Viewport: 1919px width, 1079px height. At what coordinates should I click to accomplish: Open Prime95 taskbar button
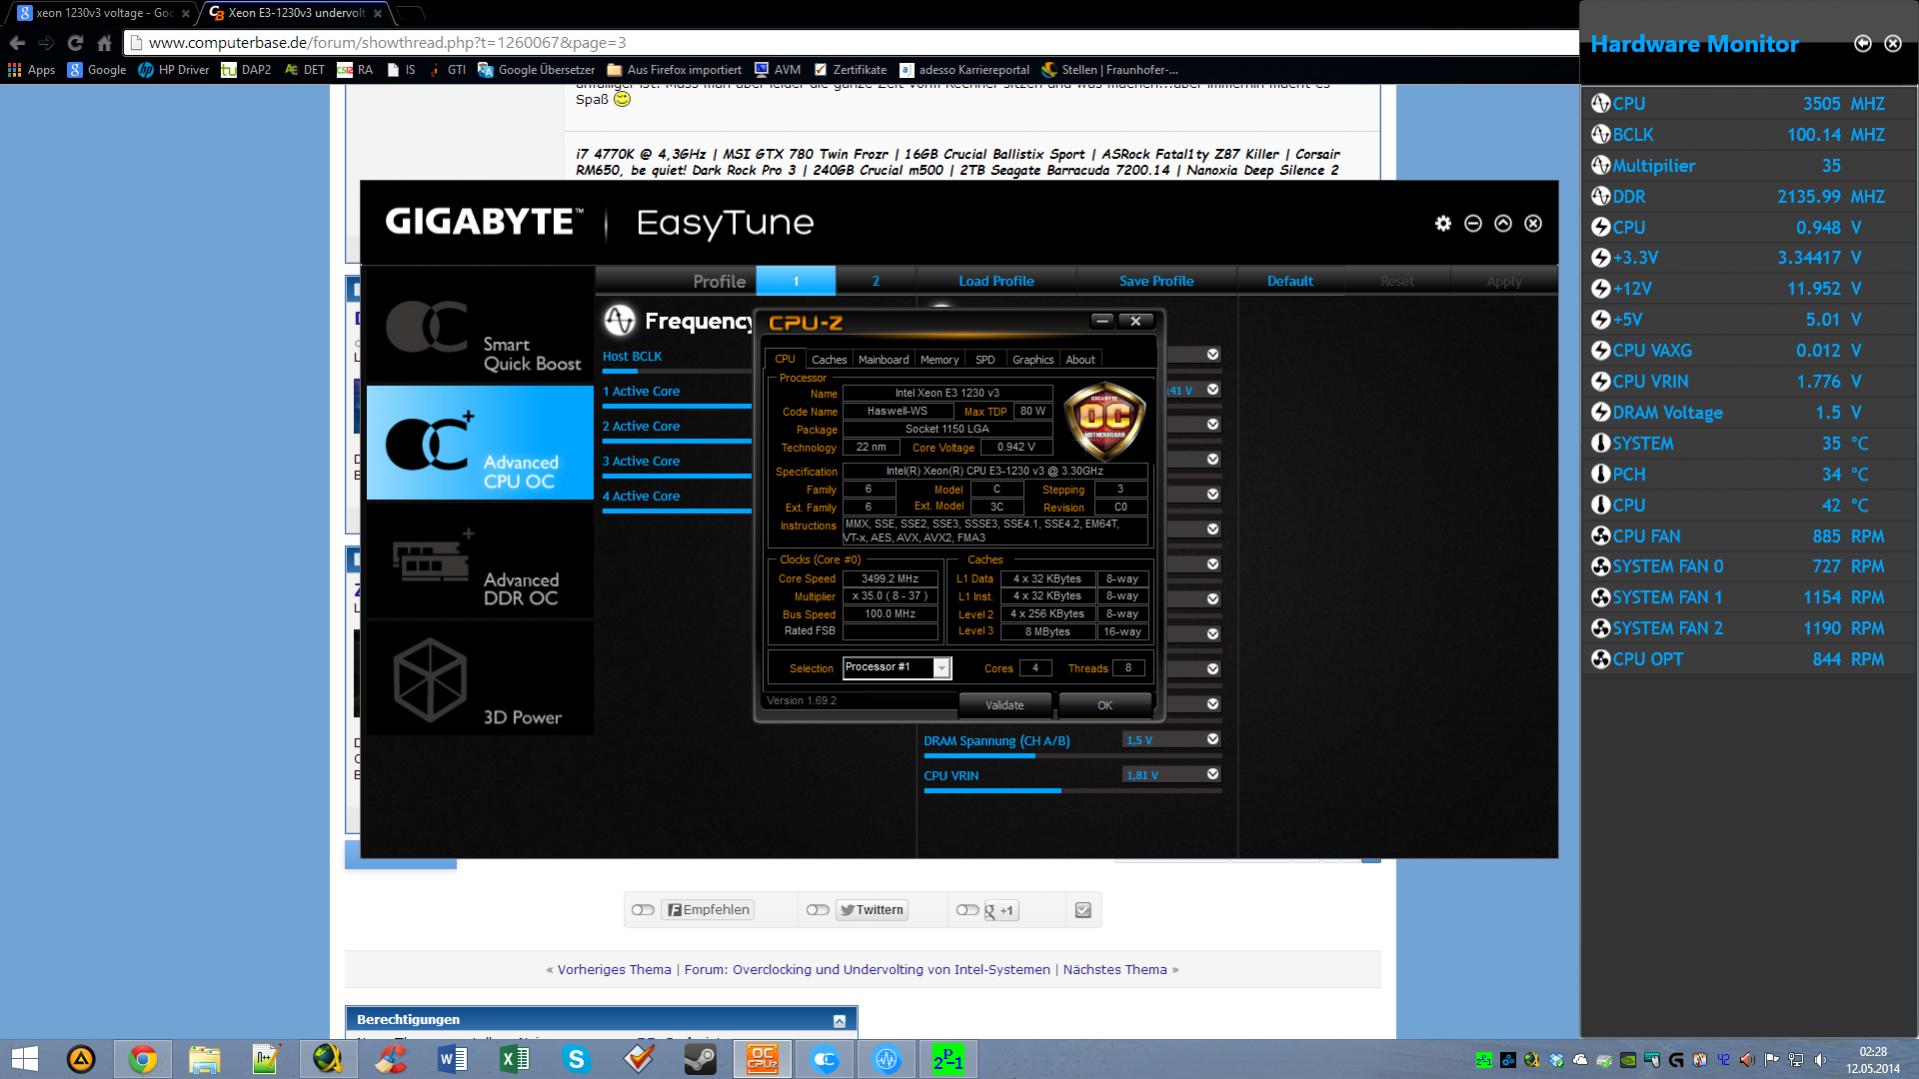948,1059
